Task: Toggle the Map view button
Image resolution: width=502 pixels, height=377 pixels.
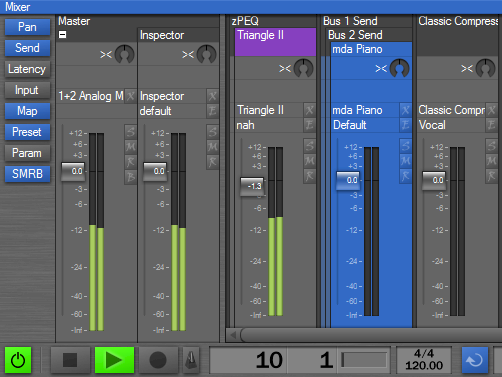Action: point(27,111)
